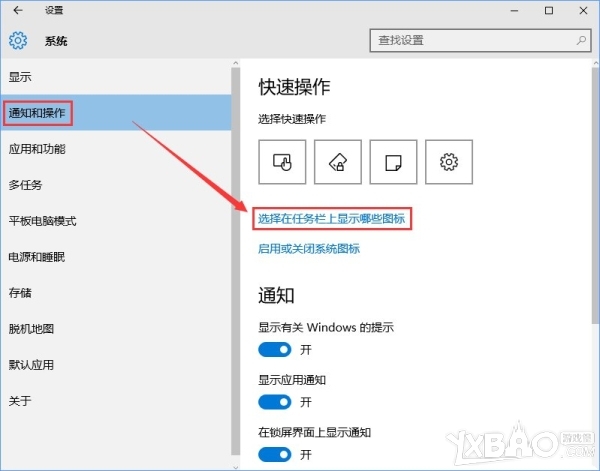Viewport: 600px width, 471px height.
Task: Open 显示 settings page
Action: coord(116,77)
